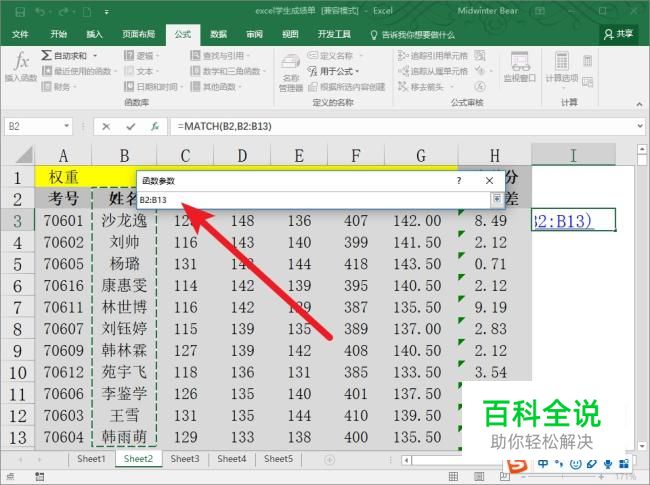Select column C header
650x485 pixels.
pos(185,155)
